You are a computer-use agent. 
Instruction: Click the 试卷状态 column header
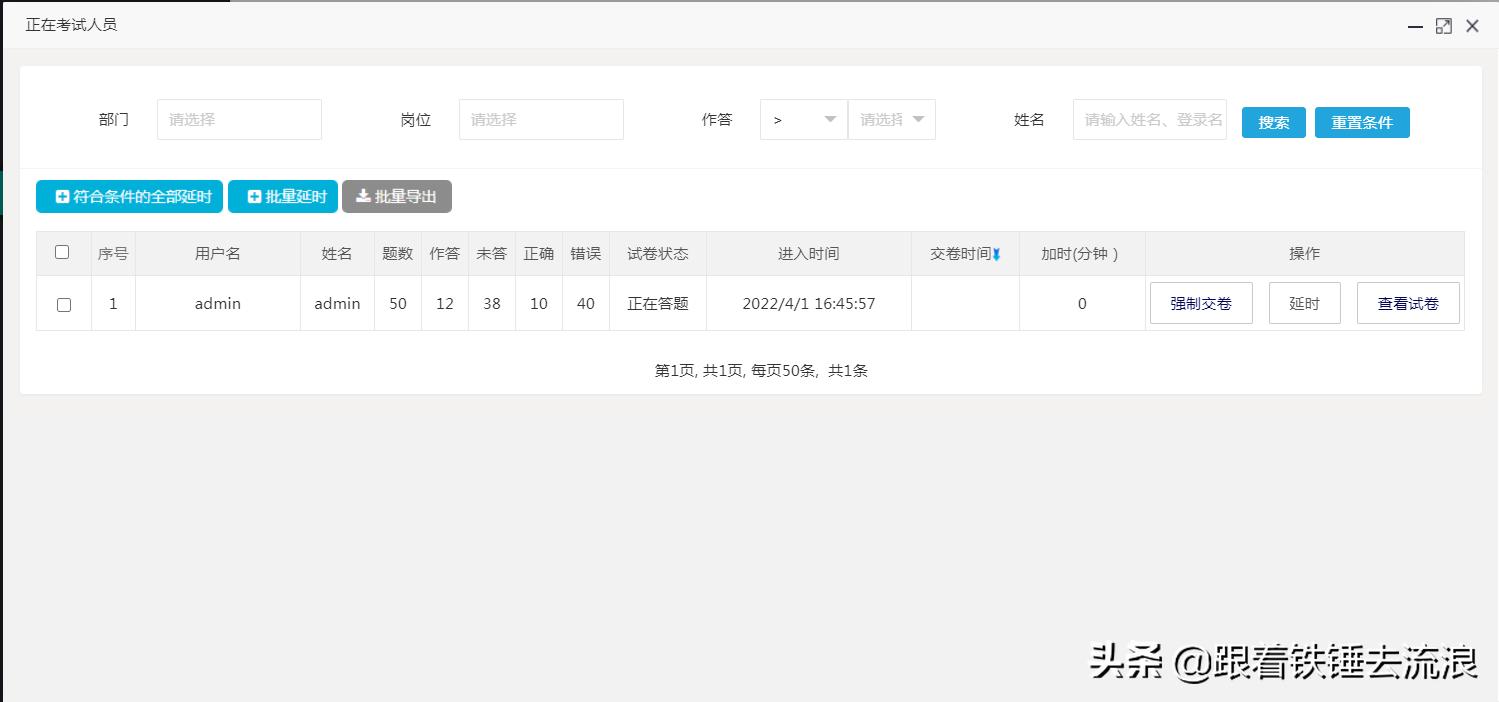click(658, 253)
